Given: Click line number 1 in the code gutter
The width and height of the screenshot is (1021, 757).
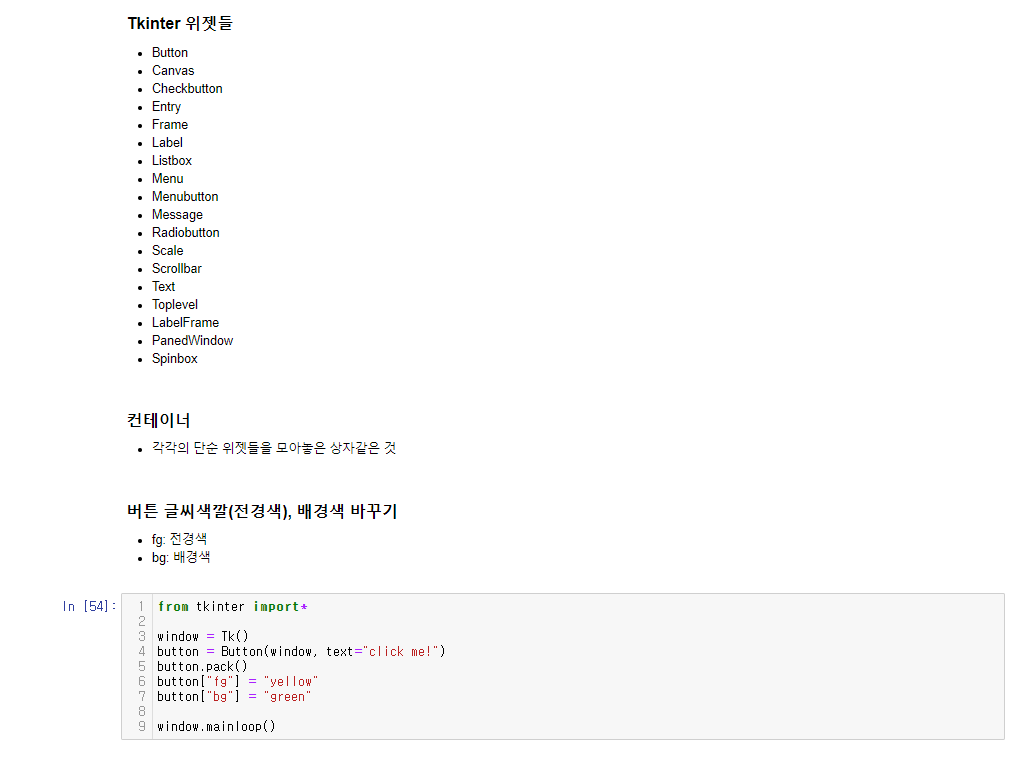Looking at the screenshot, I should 141,607.
